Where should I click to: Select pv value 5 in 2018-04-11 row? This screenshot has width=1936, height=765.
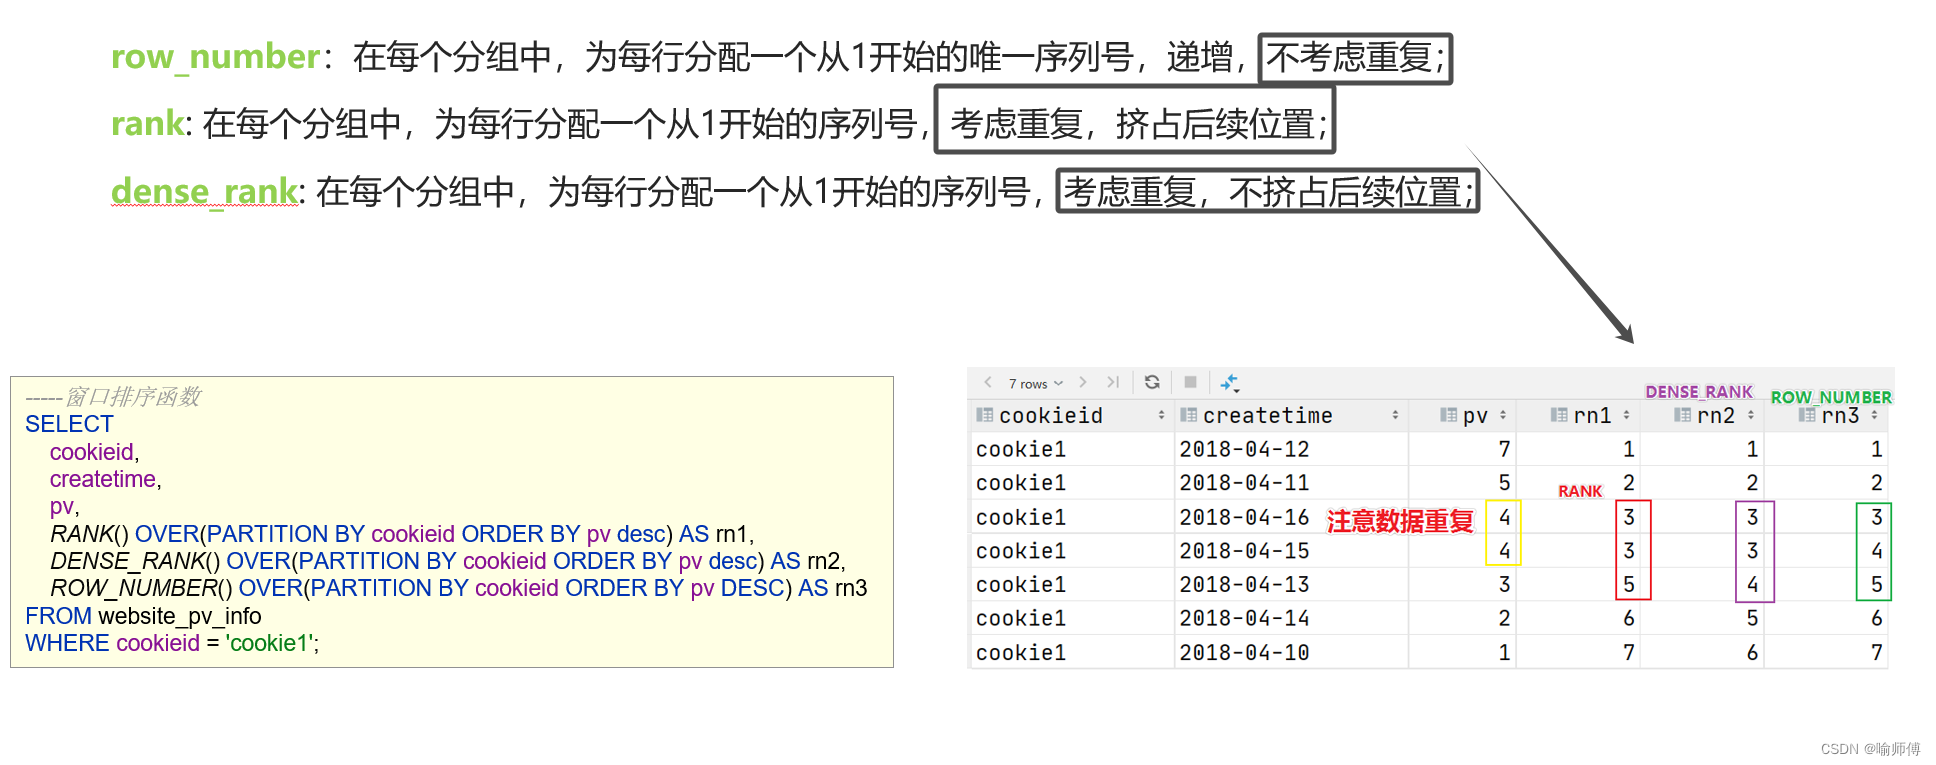pyautogui.click(x=1504, y=483)
